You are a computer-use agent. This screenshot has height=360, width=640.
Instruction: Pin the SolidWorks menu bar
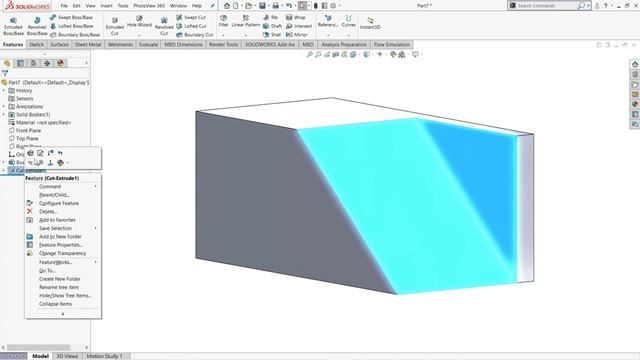[212, 6]
